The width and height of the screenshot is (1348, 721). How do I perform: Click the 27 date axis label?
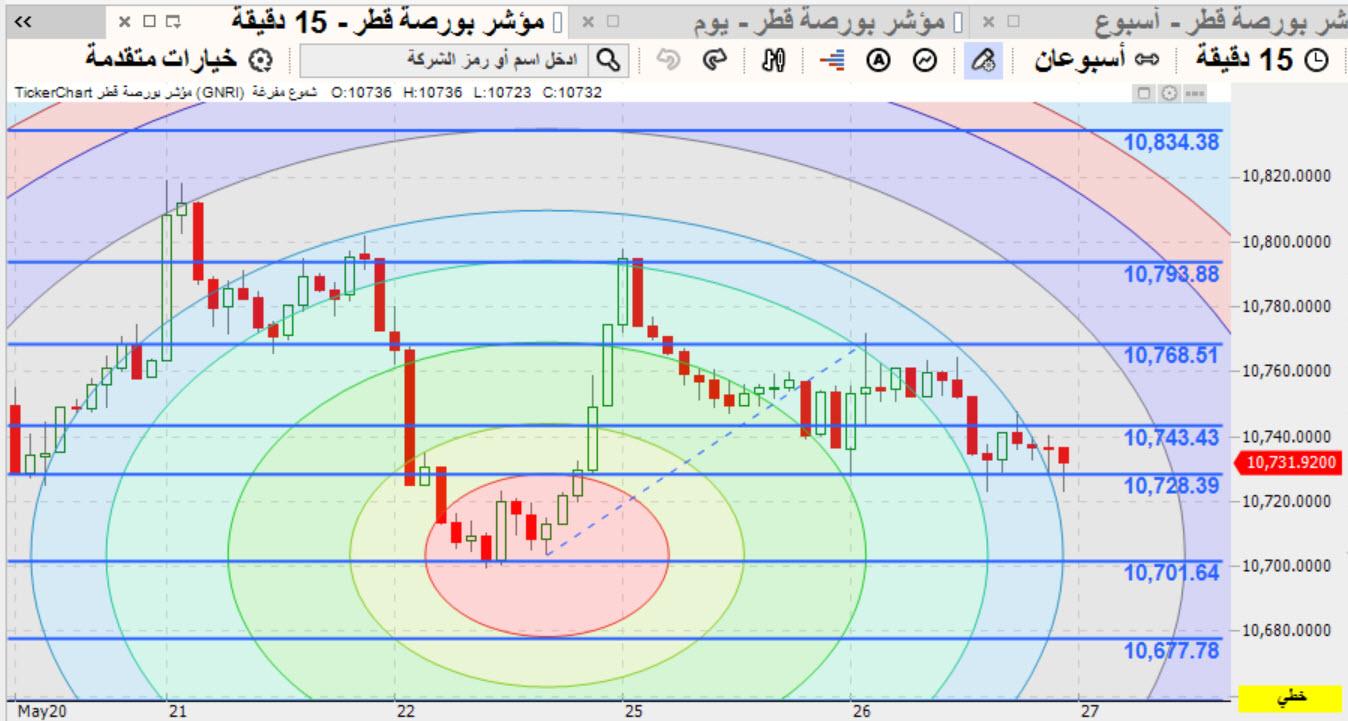pos(1089,711)
